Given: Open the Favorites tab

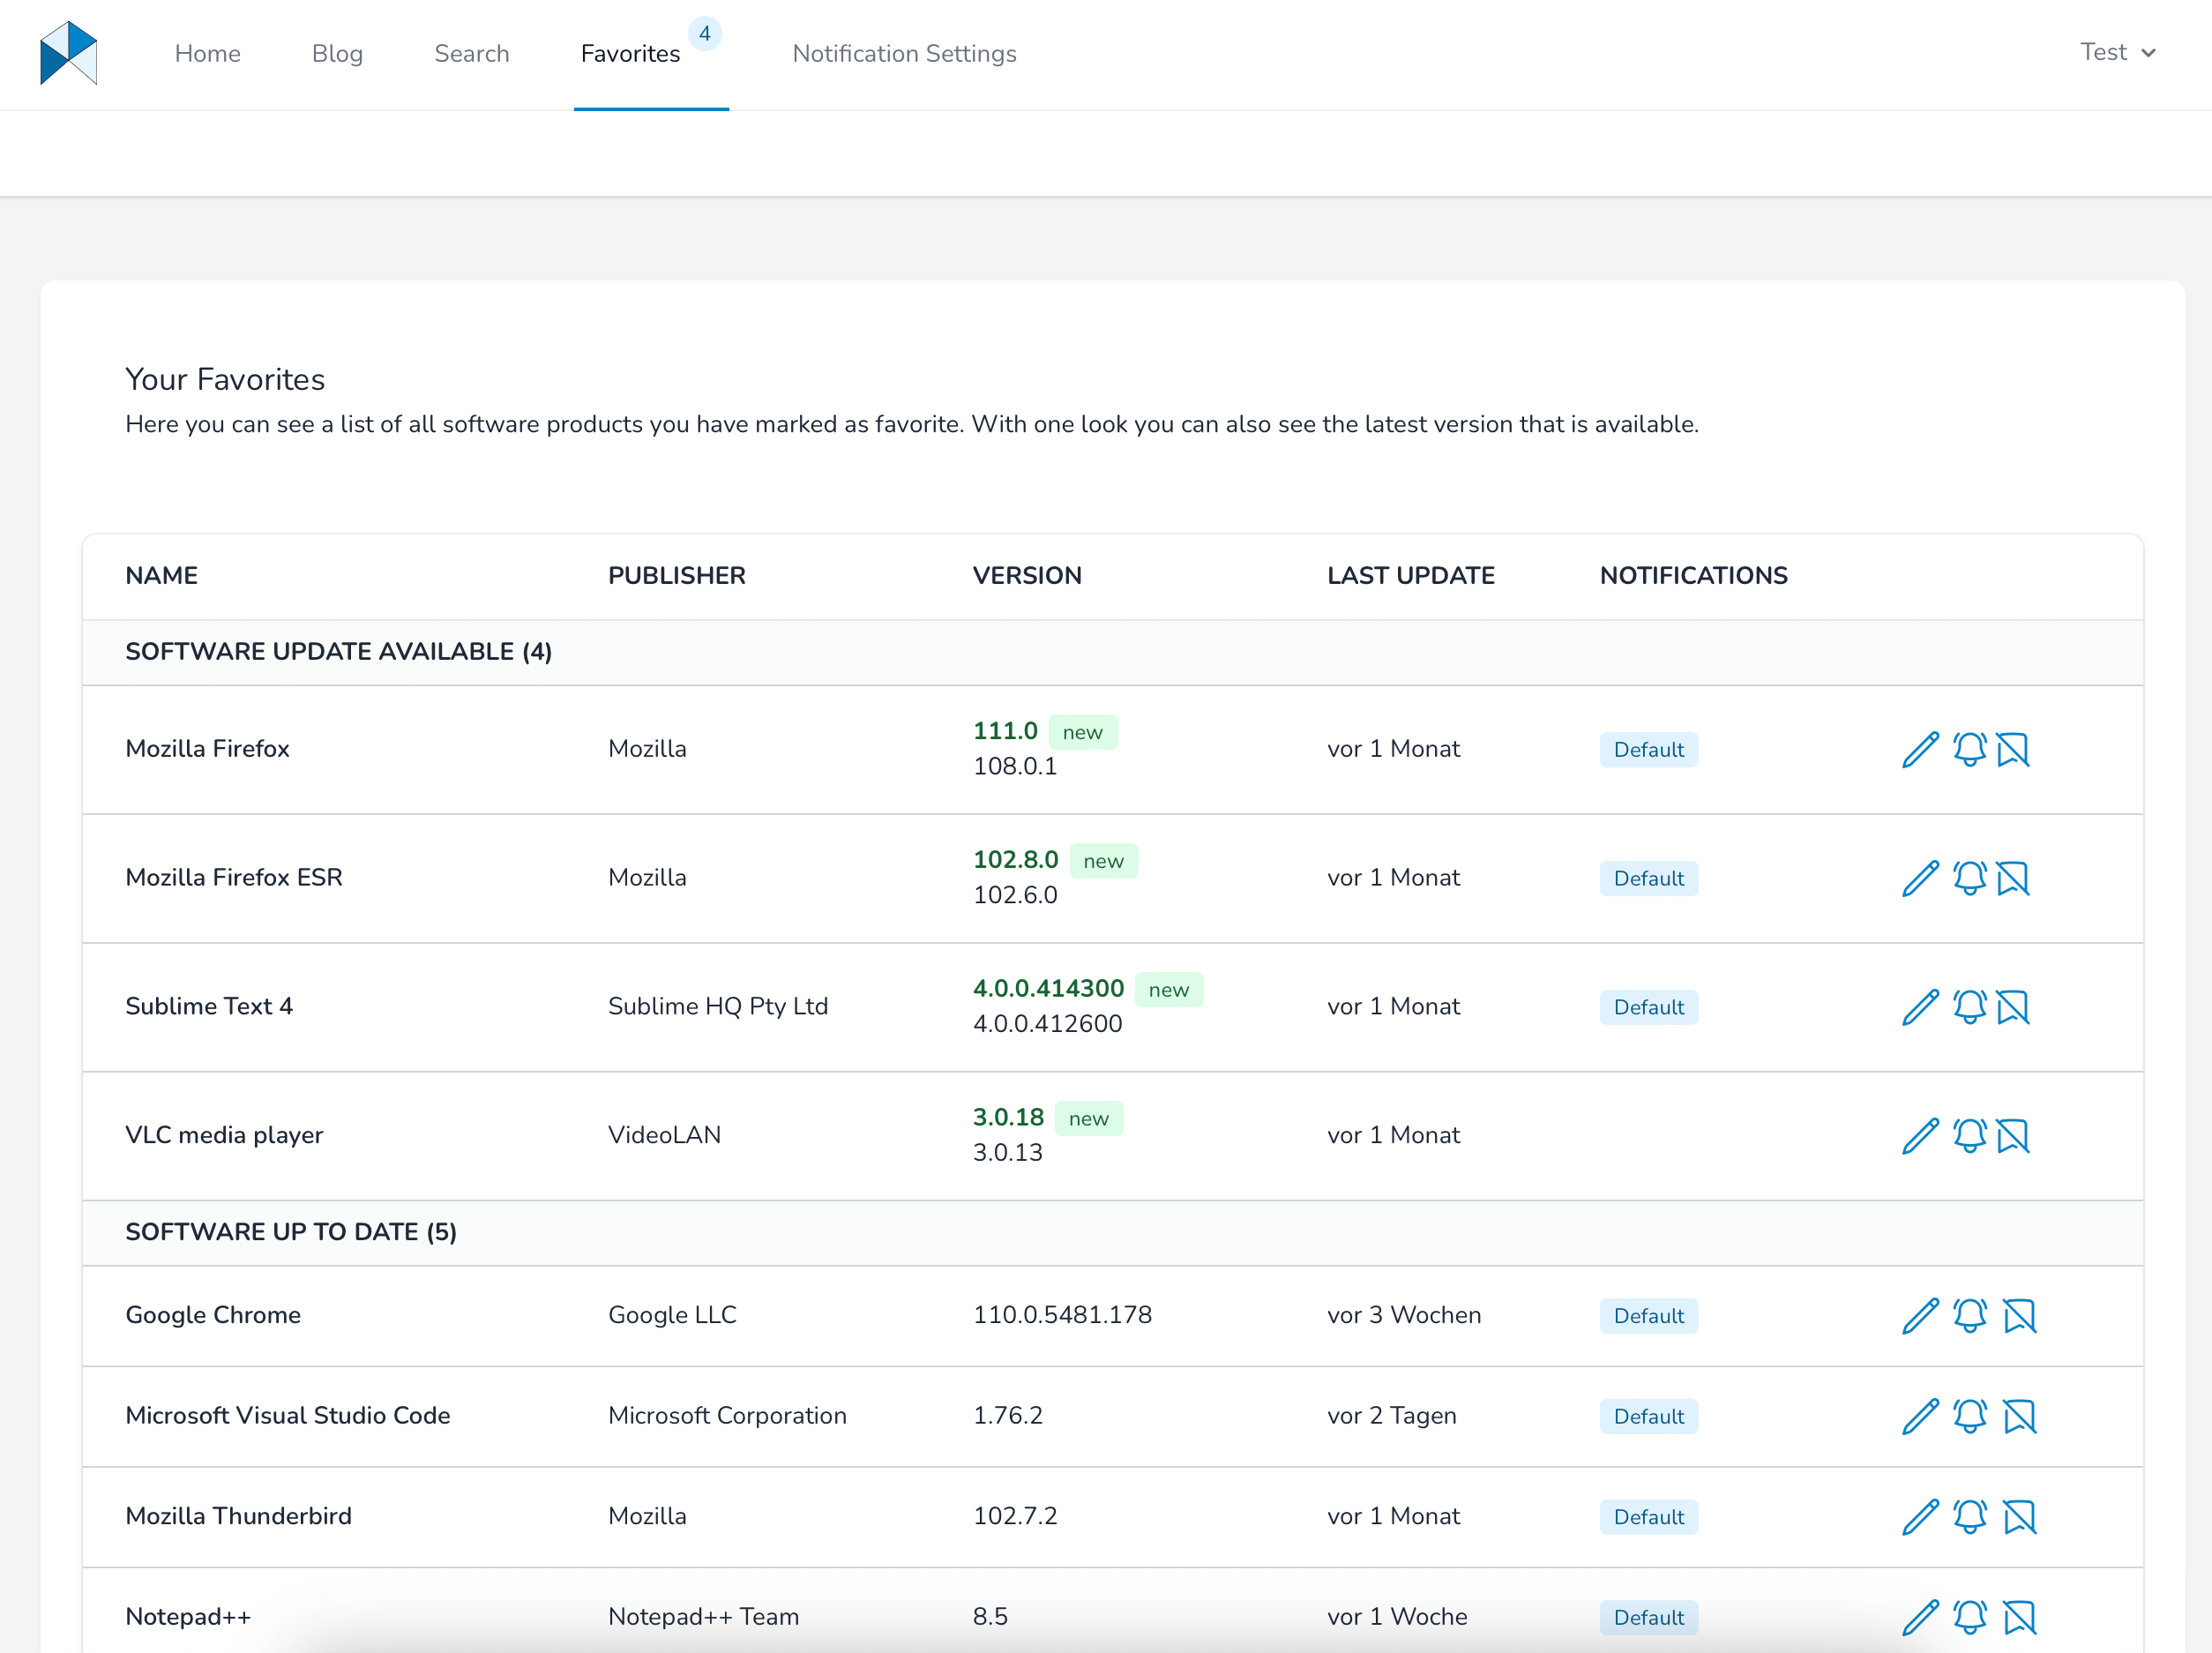Looking at the screenshot, I should click(631, 54).
